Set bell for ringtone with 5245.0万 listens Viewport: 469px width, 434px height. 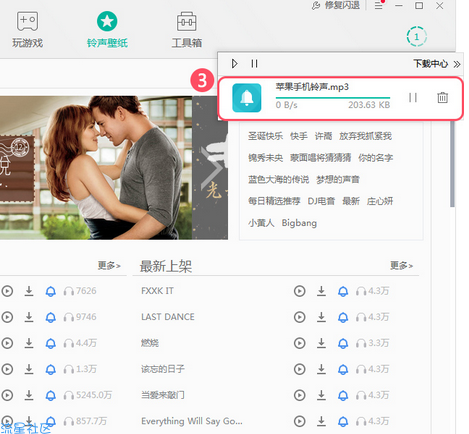[x=51, y=395]
